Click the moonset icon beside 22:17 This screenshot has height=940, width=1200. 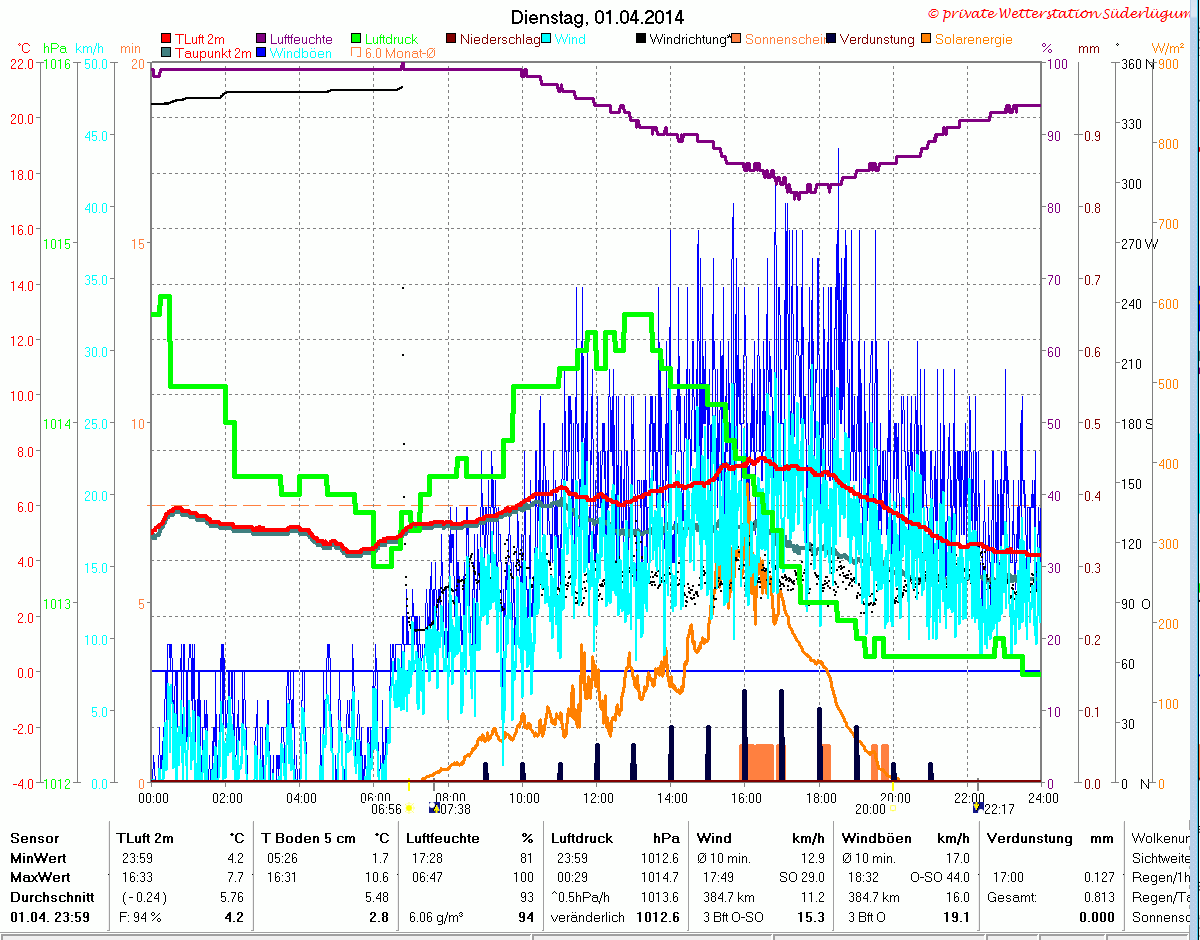[x=977, y=807]
